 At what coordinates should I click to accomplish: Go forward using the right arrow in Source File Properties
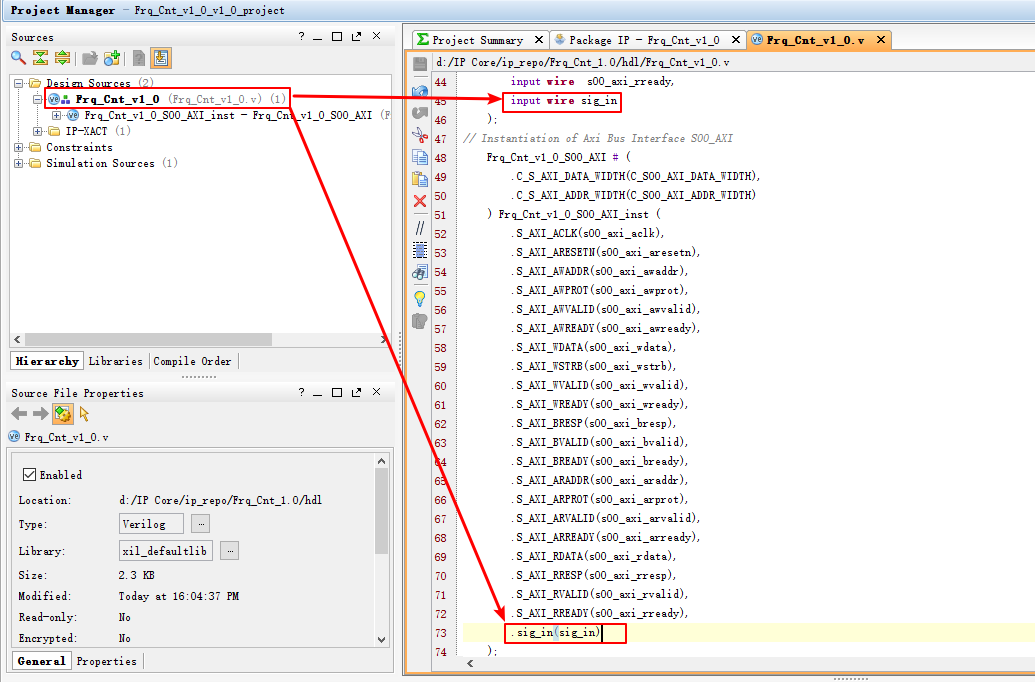point(41,414)
